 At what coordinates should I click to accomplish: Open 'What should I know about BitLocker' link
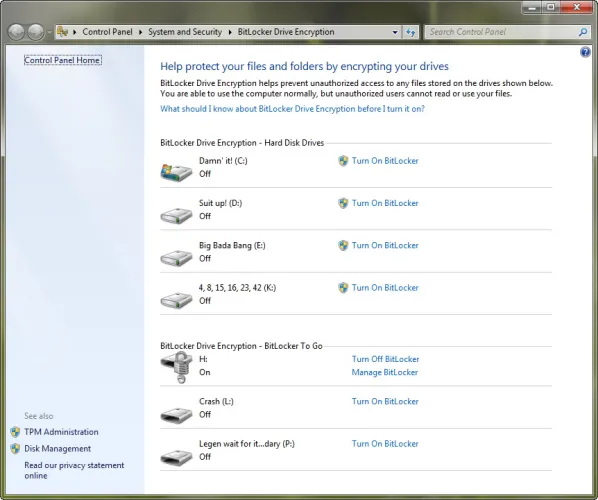(x=292, y=109)
